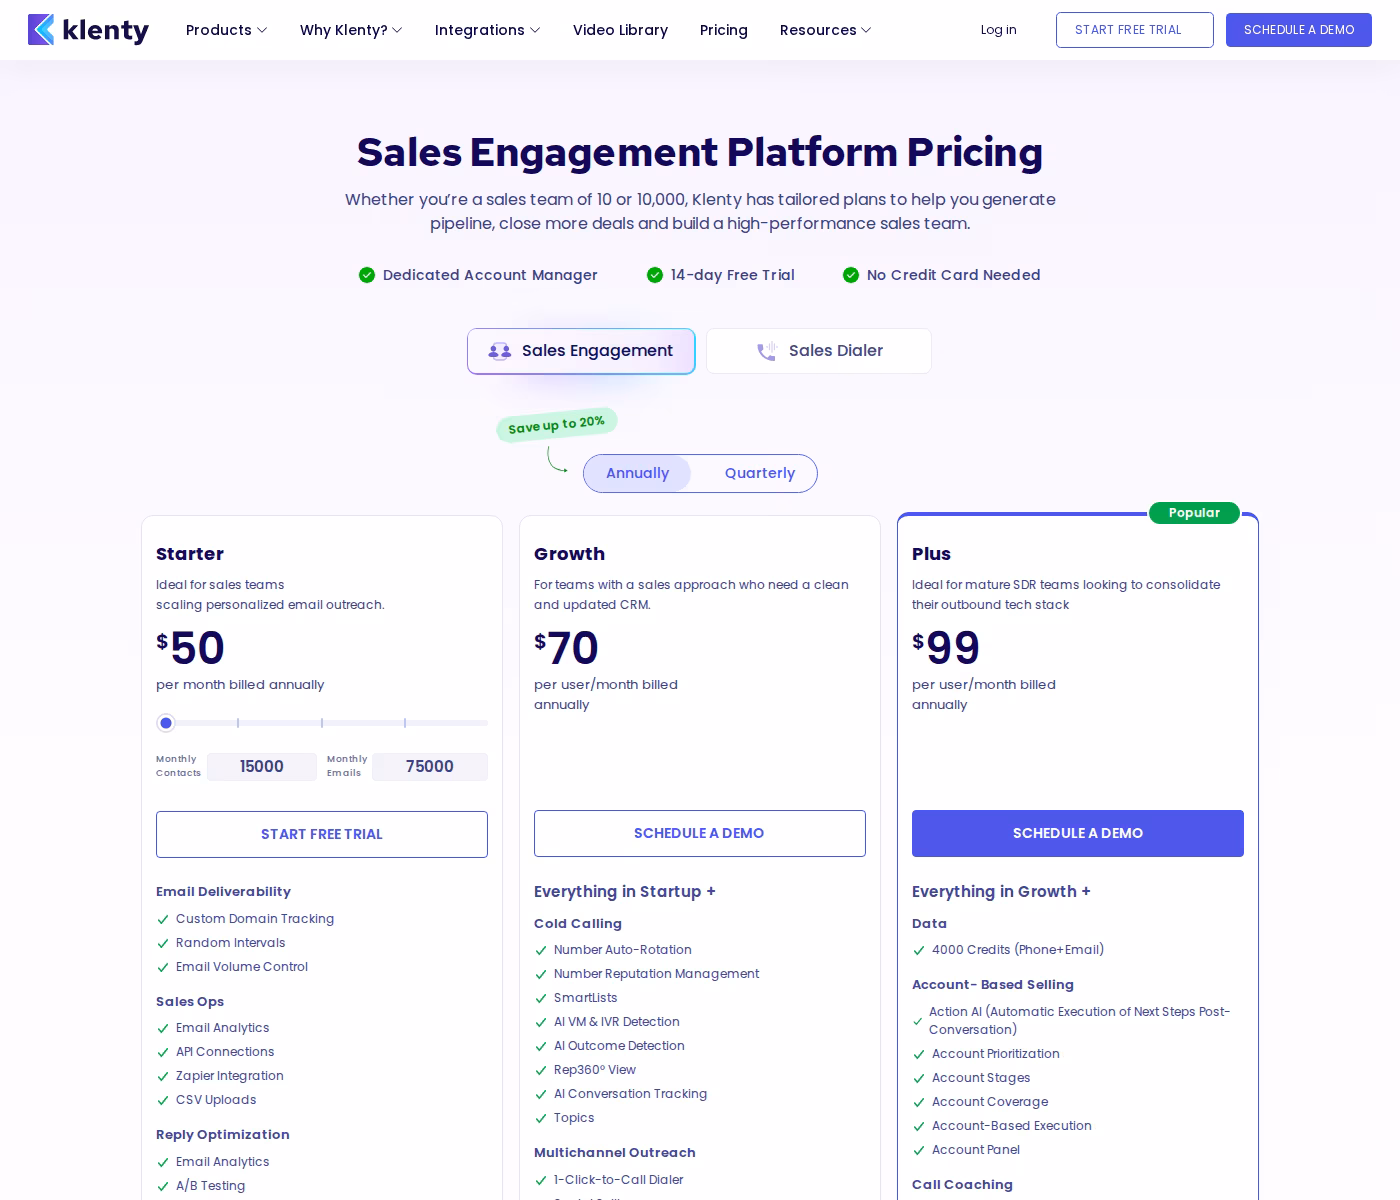Click the Monthly Emails value field
The height and width of the screenshot is (1200, 1400).
point(430,767)
